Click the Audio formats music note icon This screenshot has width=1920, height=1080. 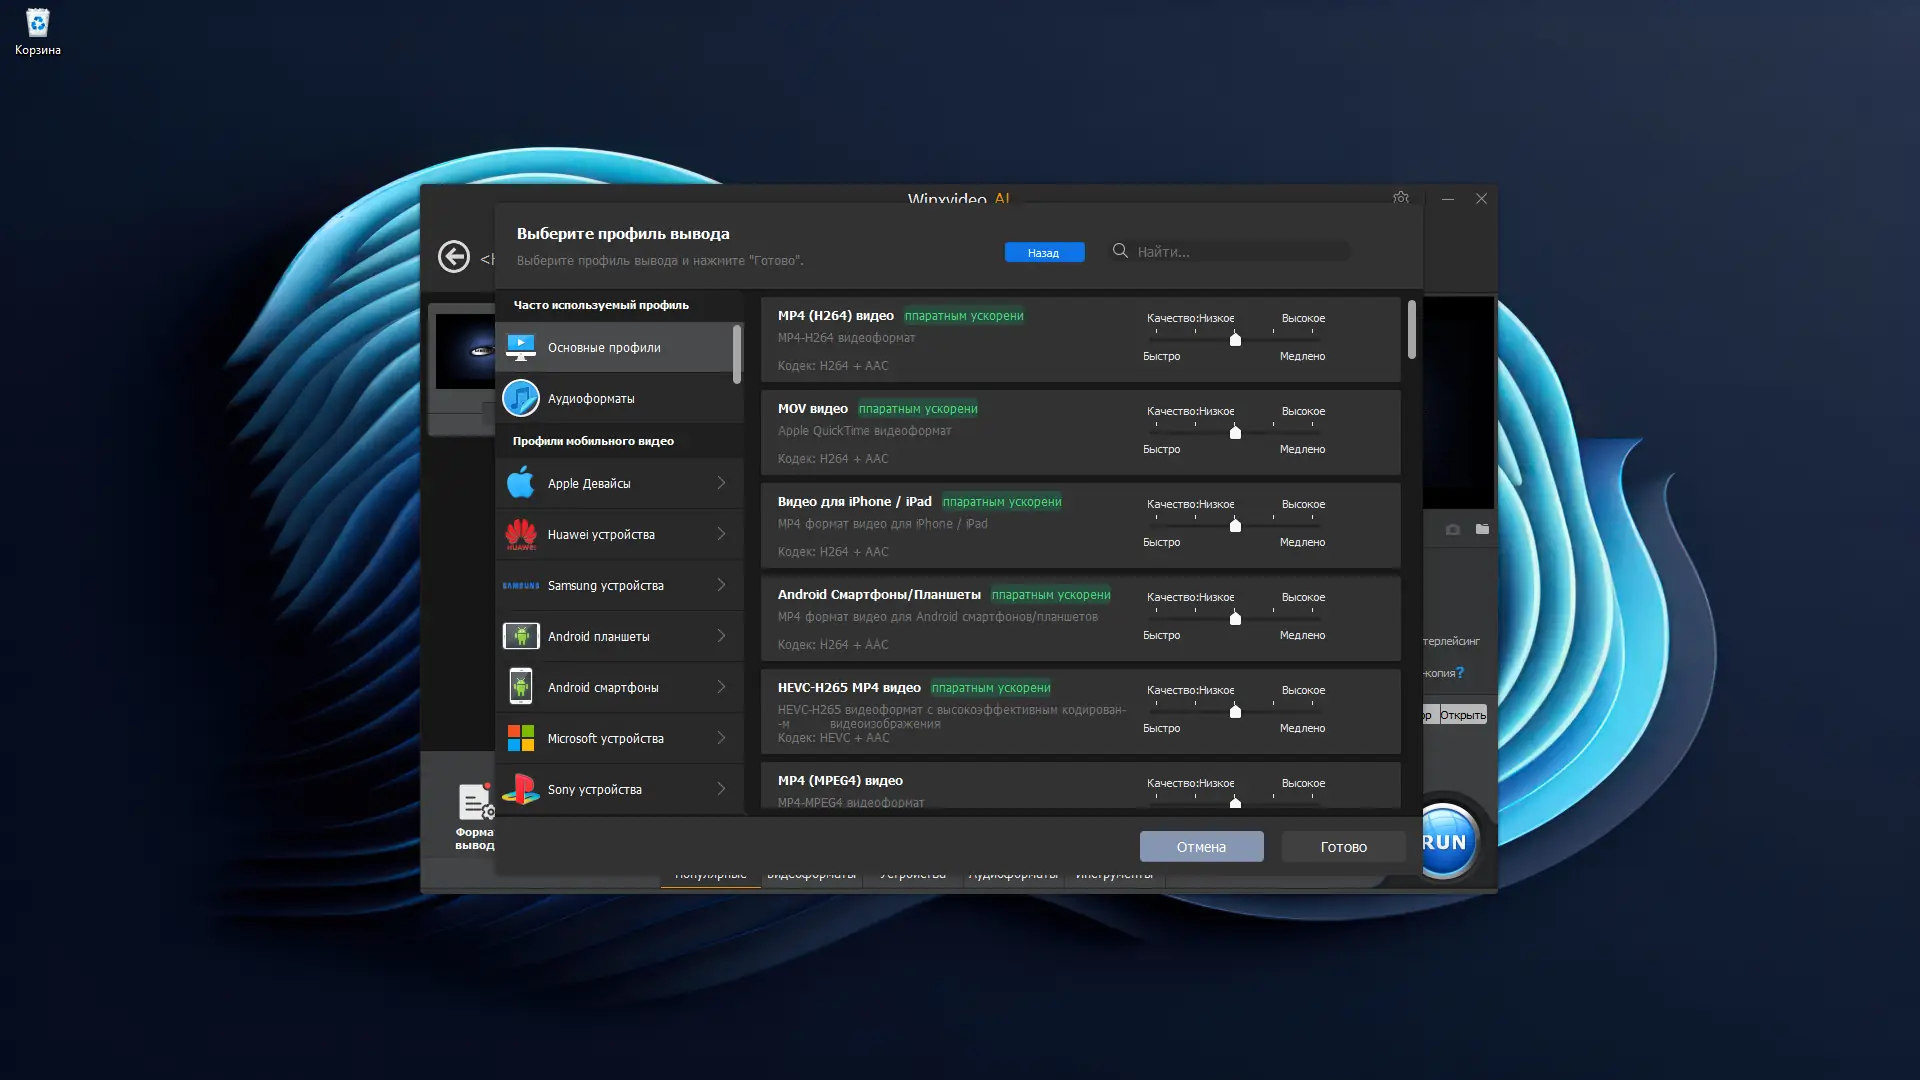tap(520, 398)
